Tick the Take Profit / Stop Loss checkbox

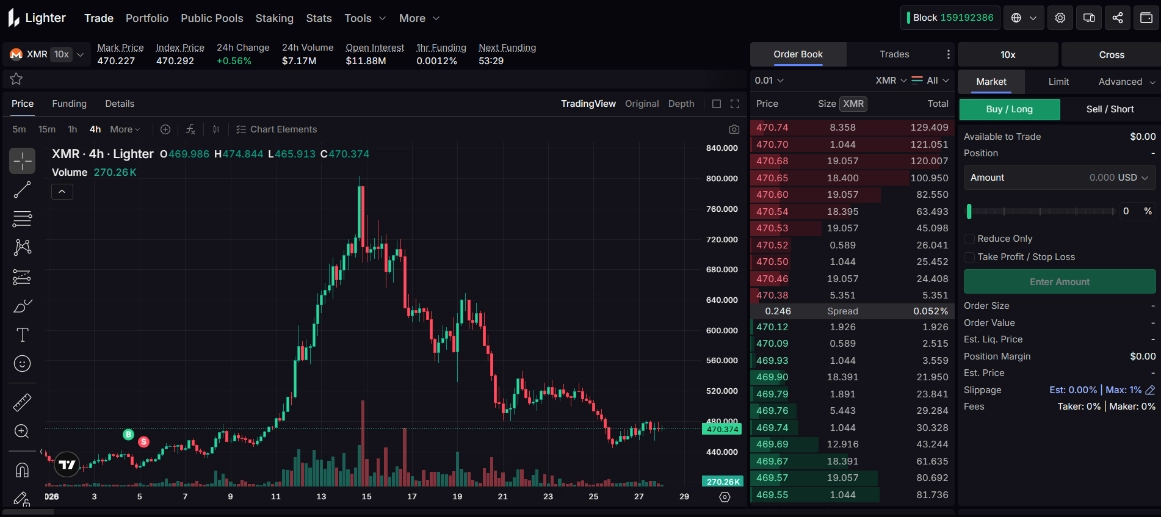(x=968, y=257)
